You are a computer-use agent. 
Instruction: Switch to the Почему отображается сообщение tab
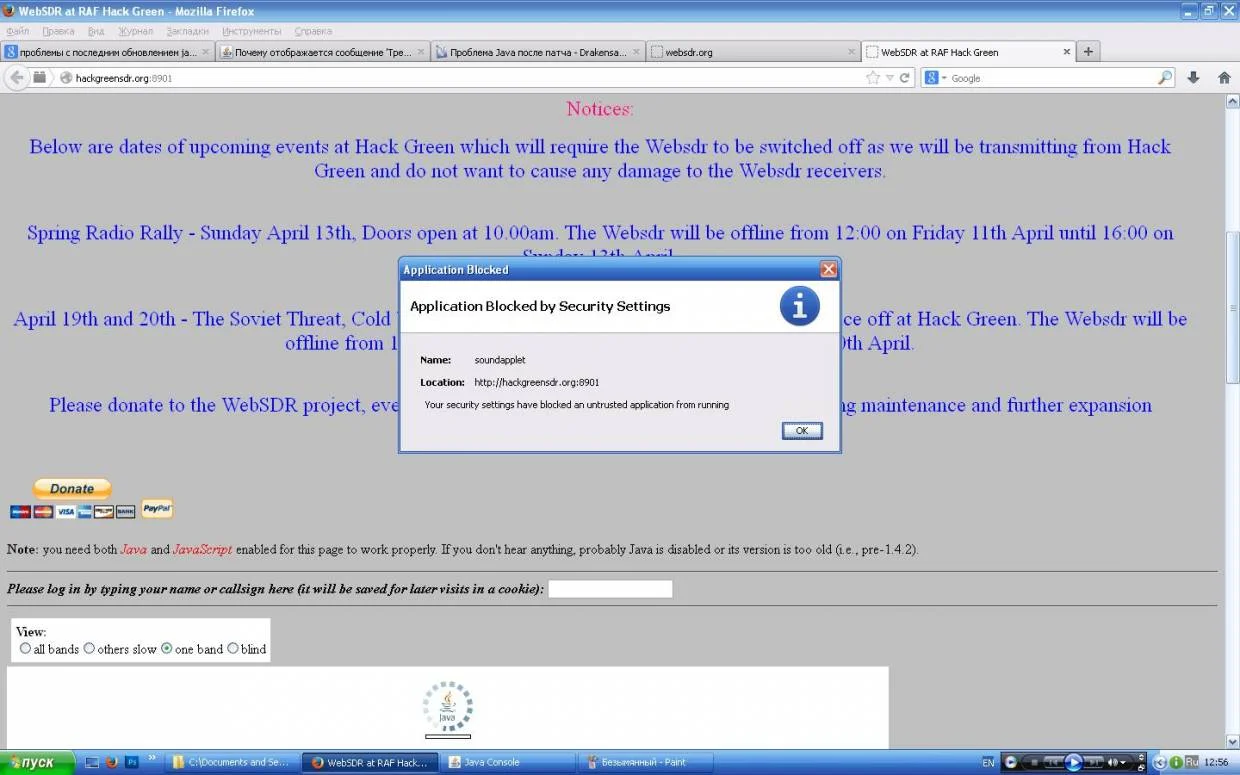coord(323,52)
